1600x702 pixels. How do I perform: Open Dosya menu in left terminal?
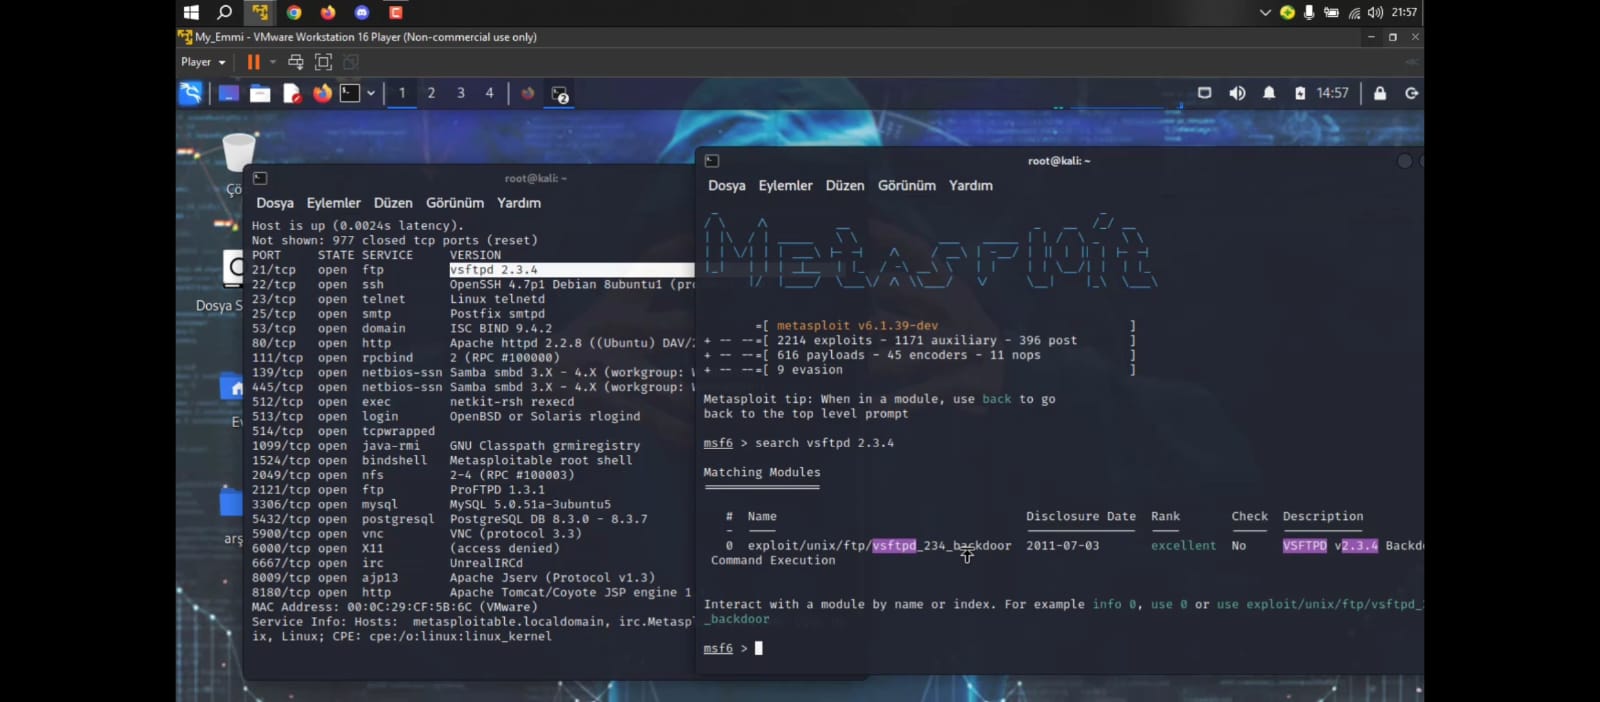(275, 203)
